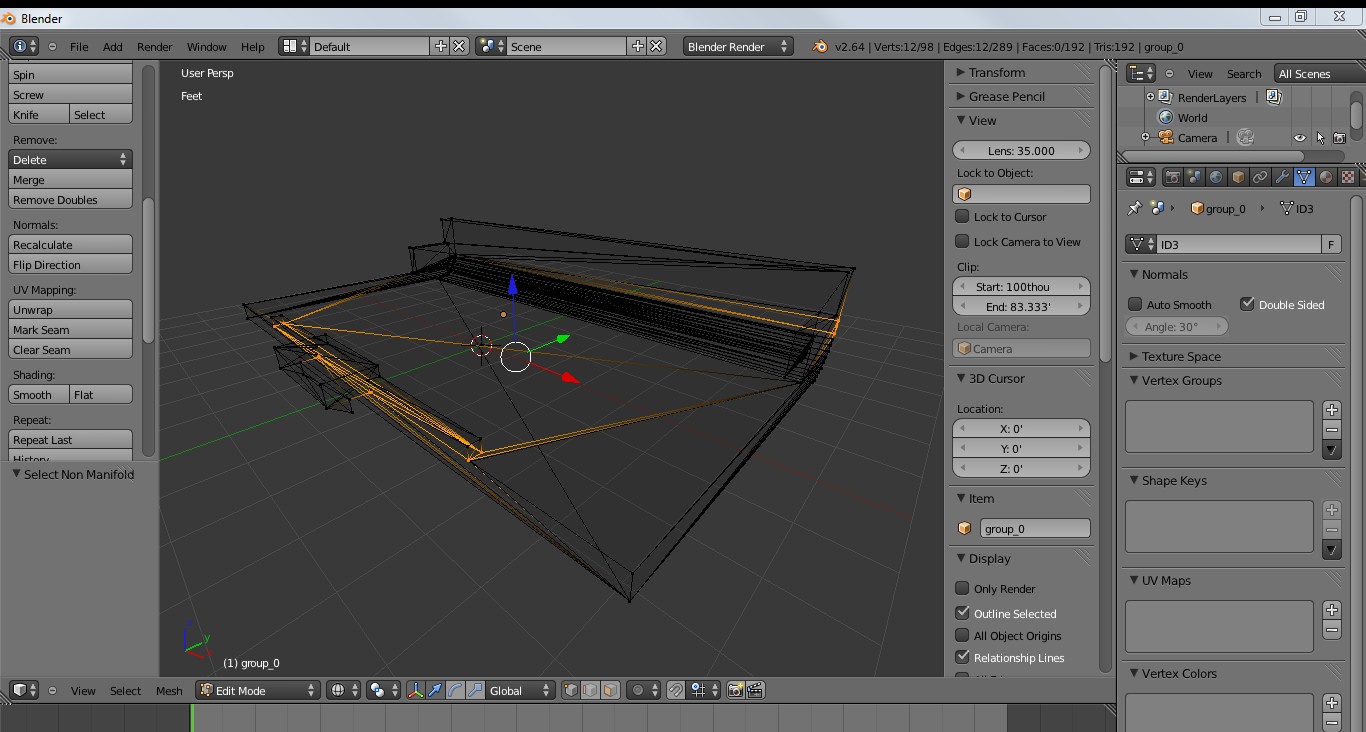The image size is (1366, 732).
Task: Click the OpenGL render animation clapper icon
Action: (756, 690)
